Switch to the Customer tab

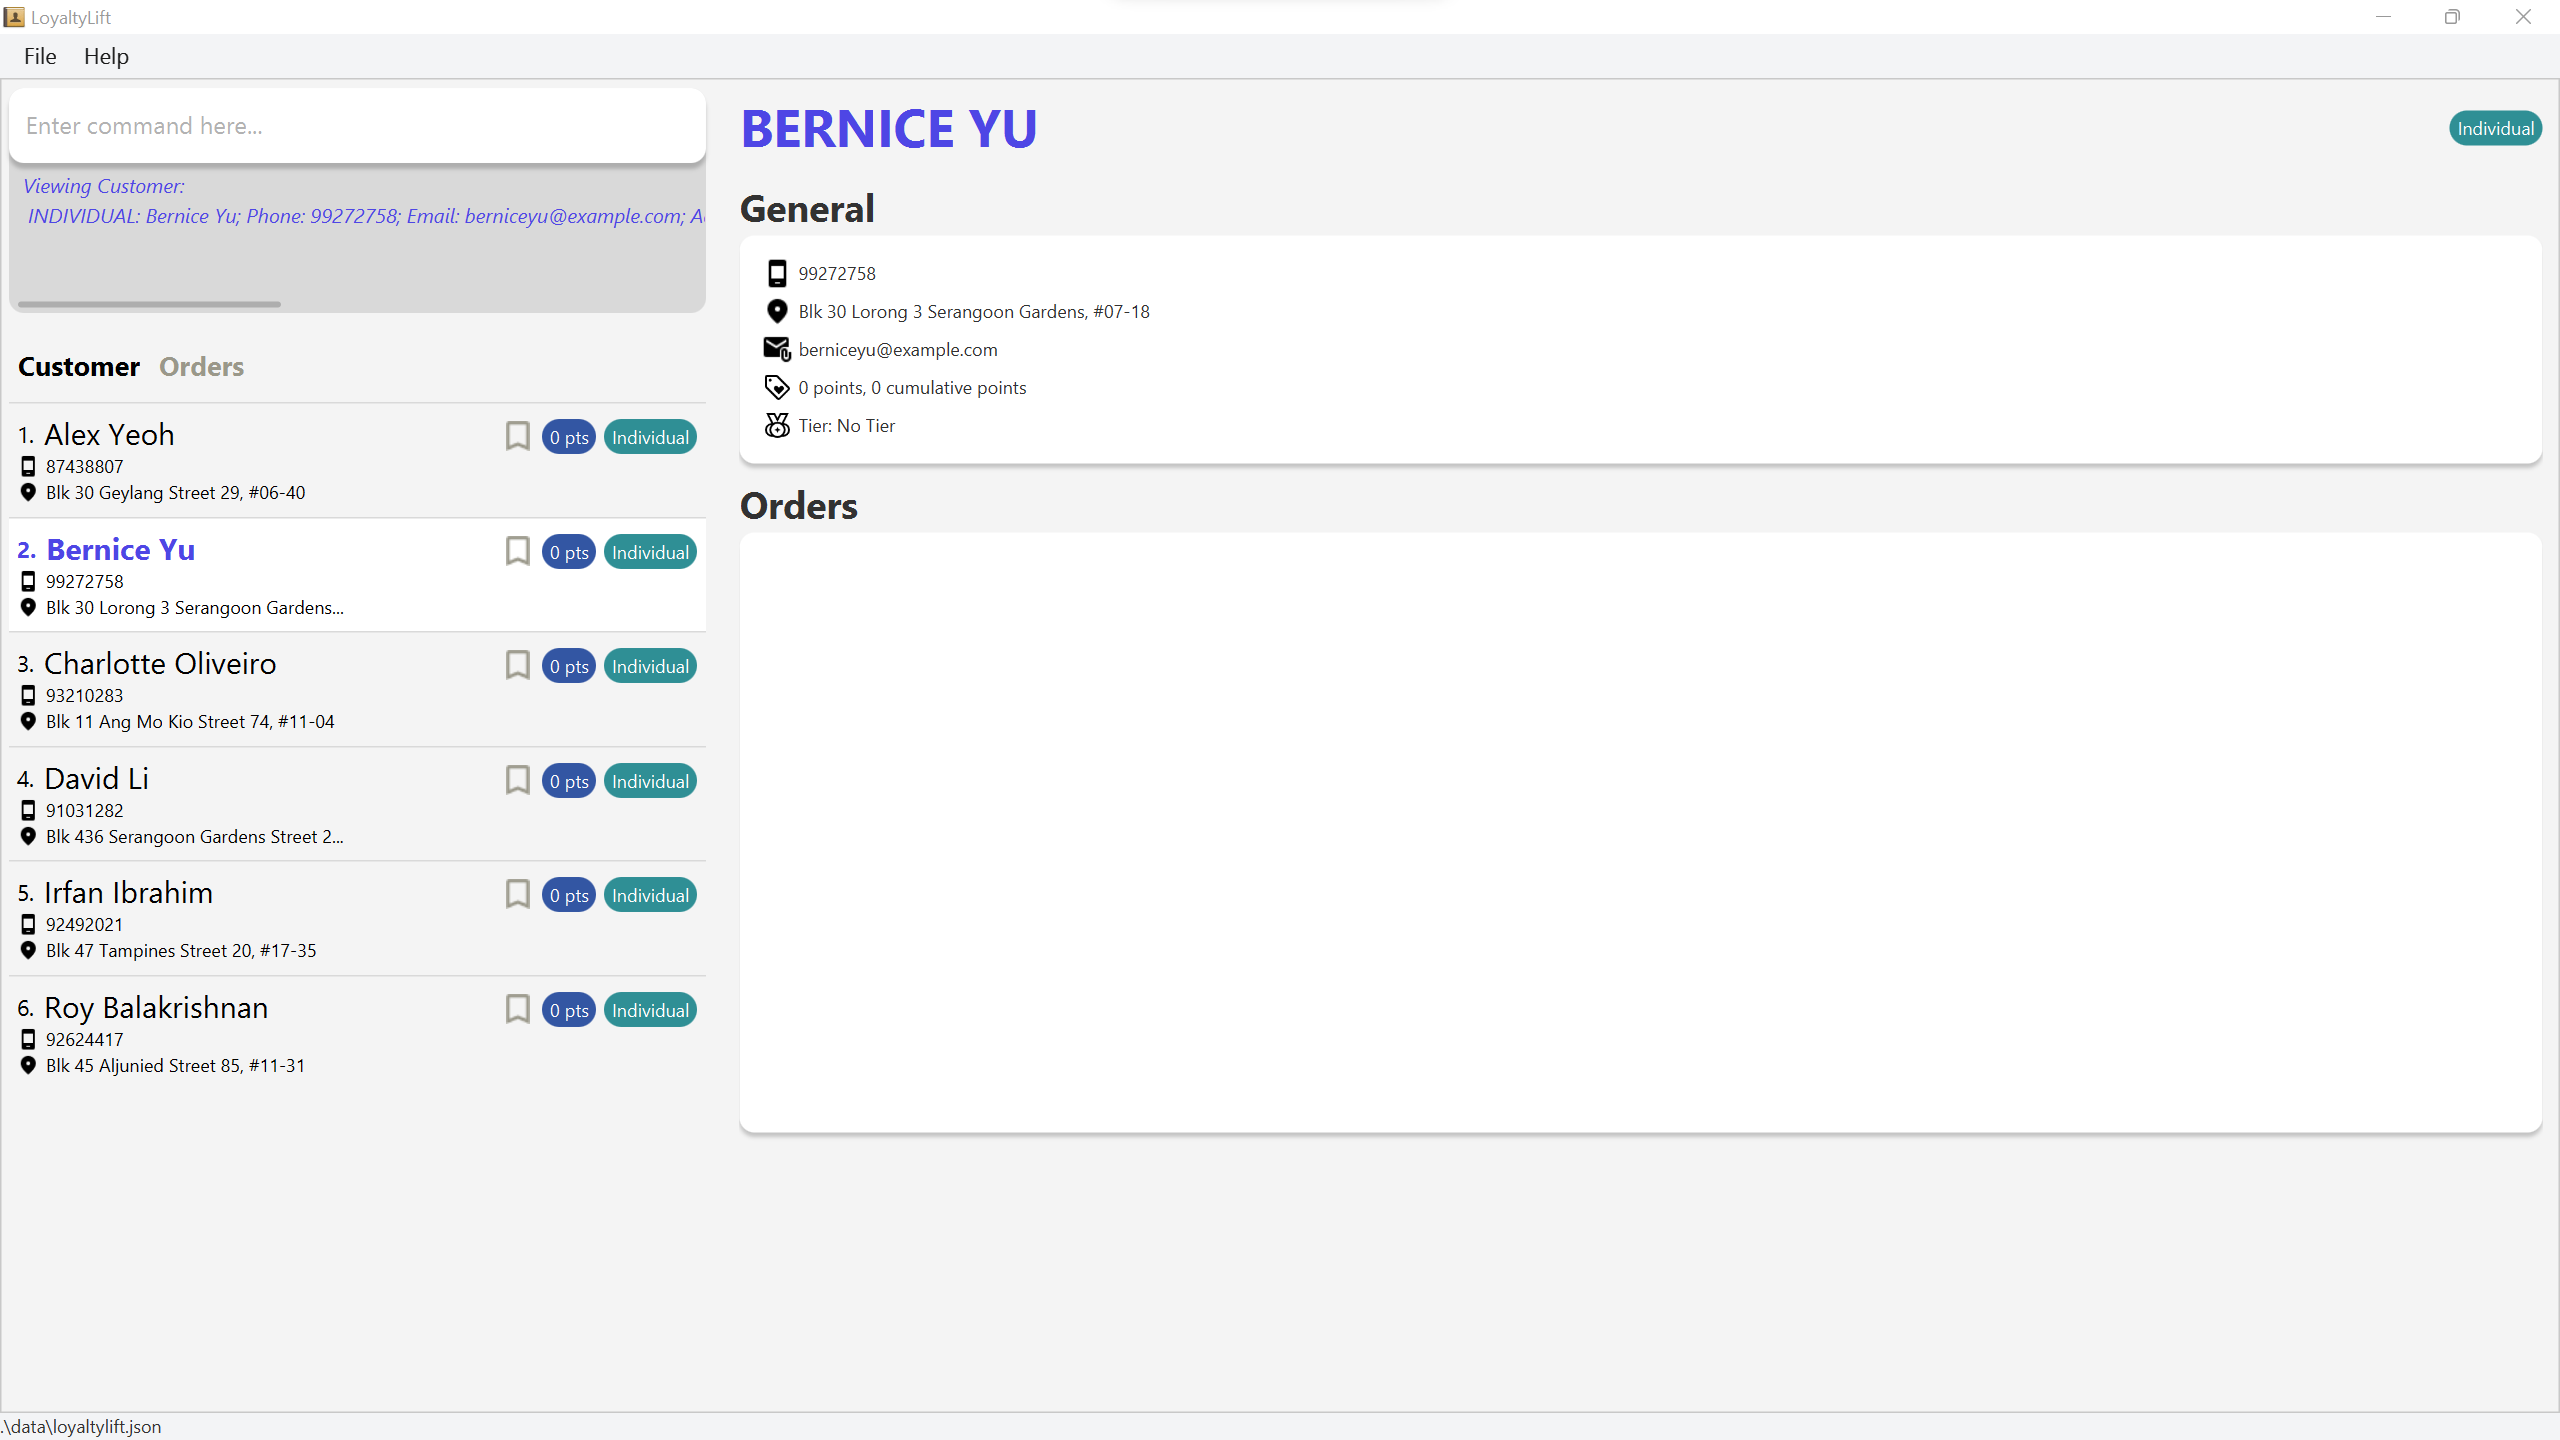pyautogui.click(x=79, y=367)
